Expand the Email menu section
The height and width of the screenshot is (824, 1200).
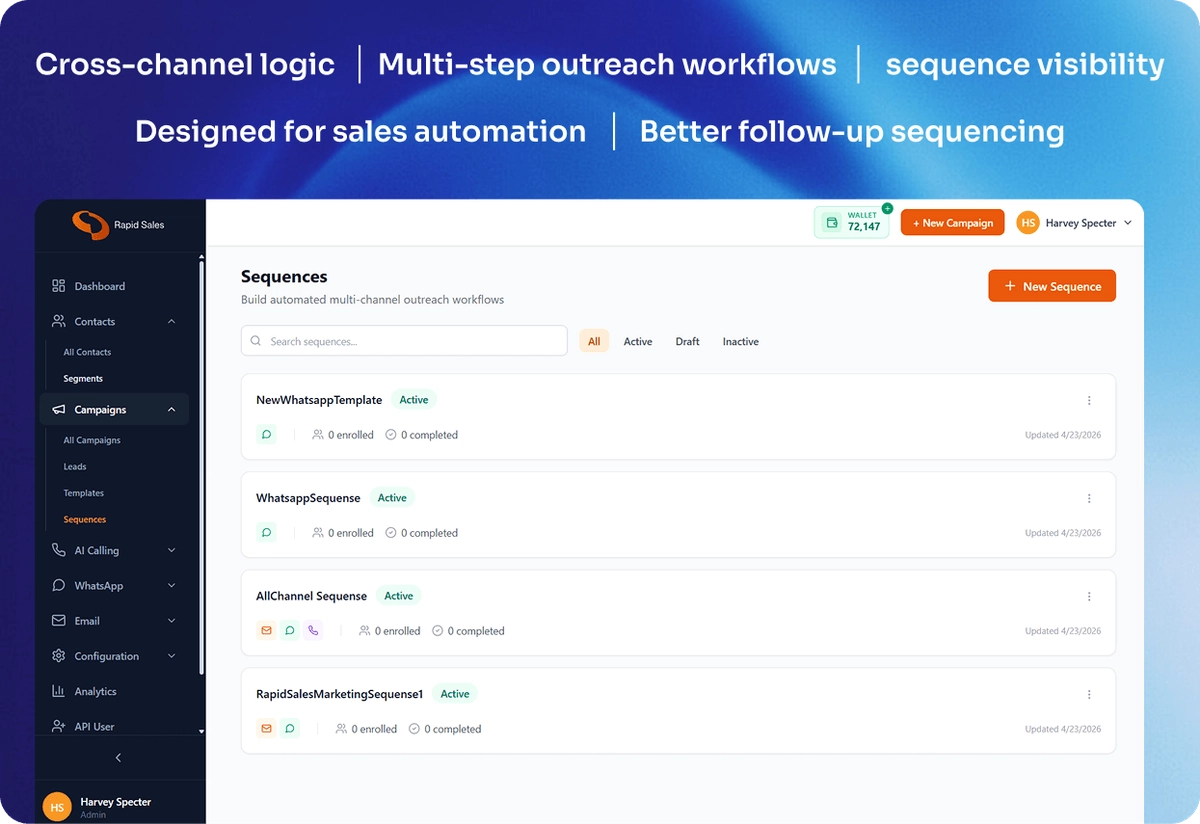[171, 620]
